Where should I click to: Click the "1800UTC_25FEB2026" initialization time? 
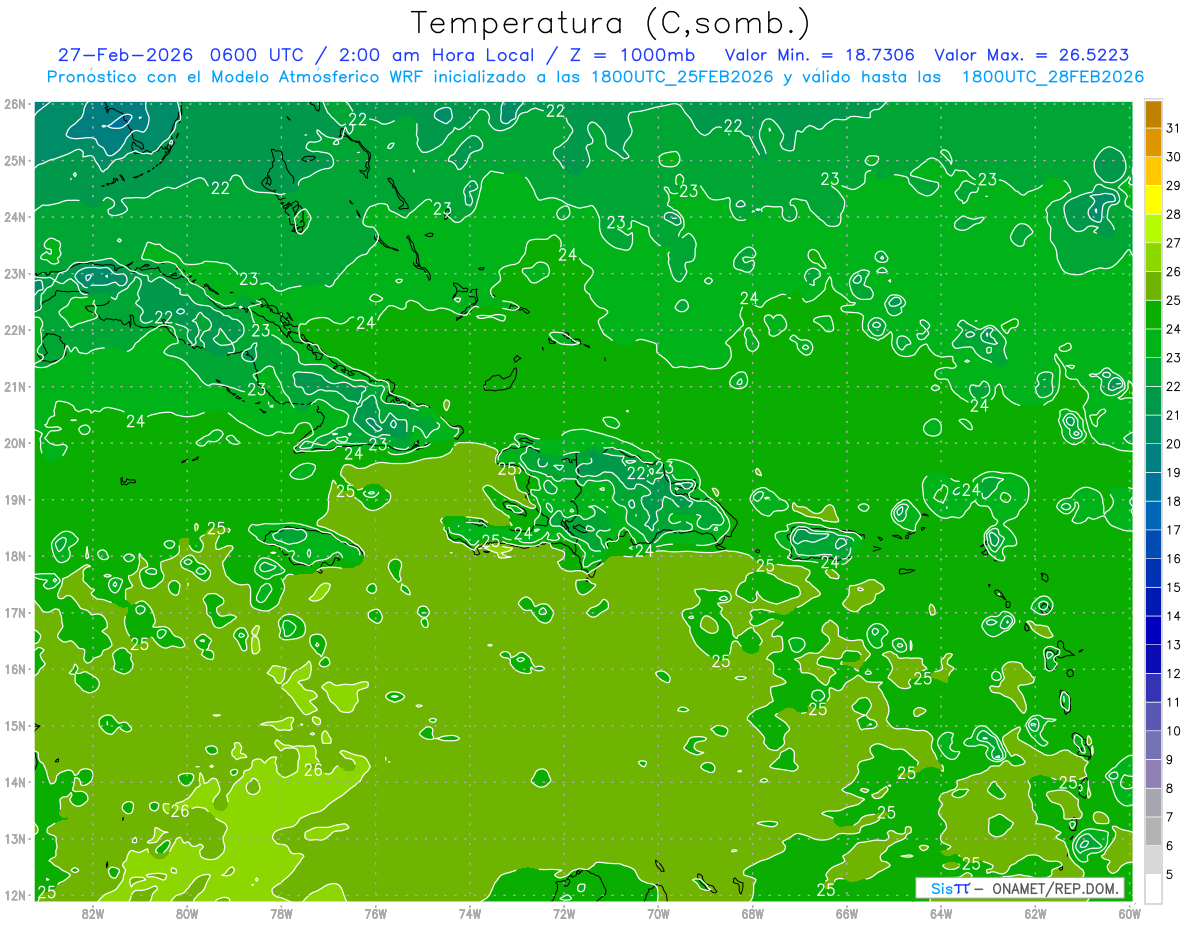pyautogui.click(x=681, y=77)
